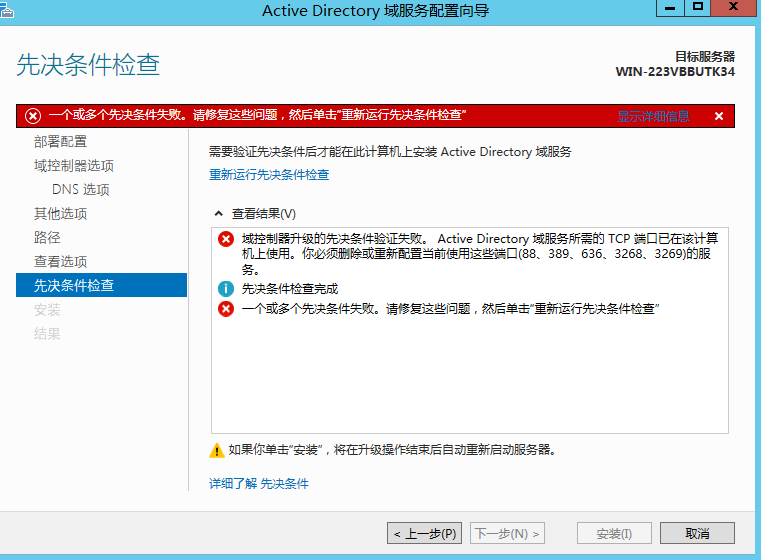Minimize the configuration wizard window
Screen dimensions: 761x560
[x=670, y=8]
